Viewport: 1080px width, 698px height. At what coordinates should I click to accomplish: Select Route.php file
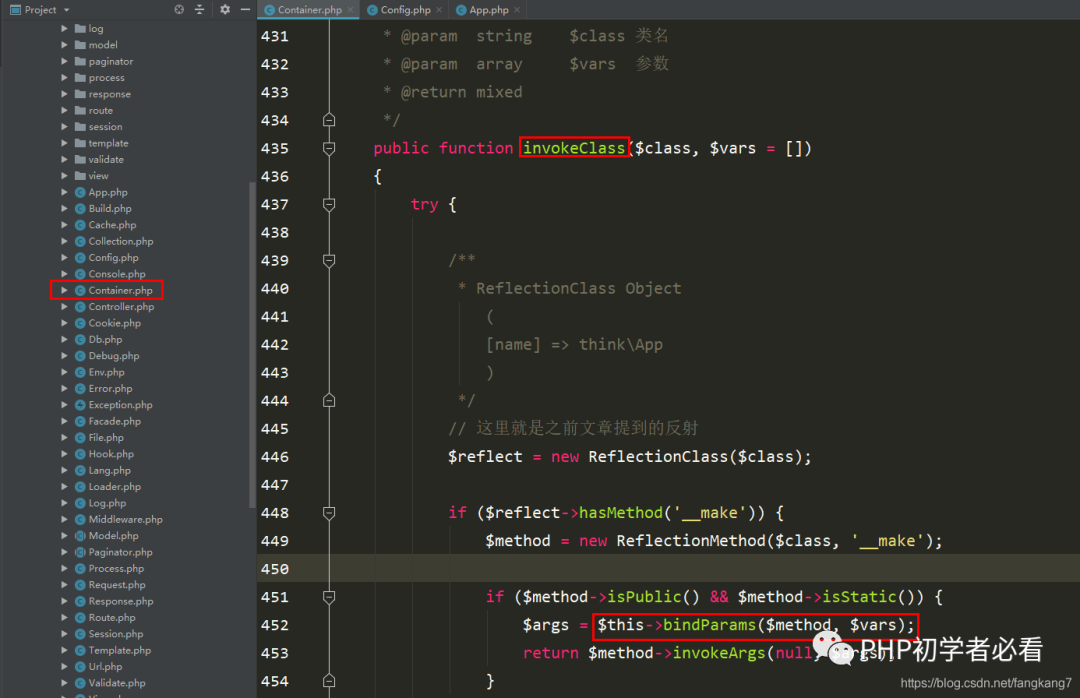(112, 617)
